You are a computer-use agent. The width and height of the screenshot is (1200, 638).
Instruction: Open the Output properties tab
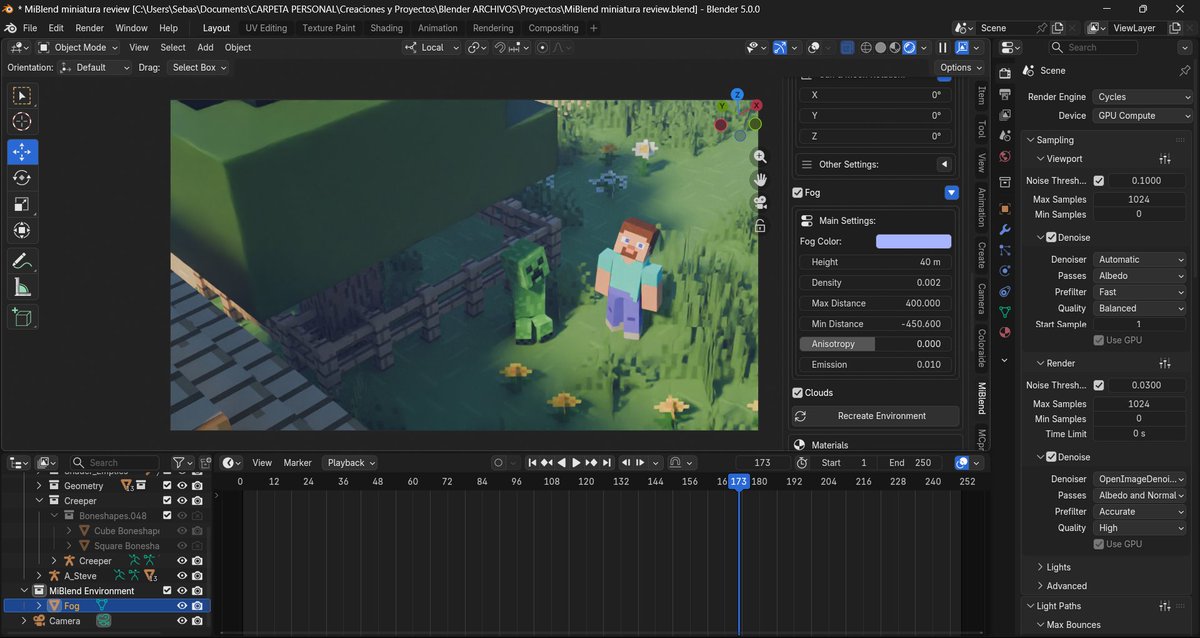coord(1005,96)
